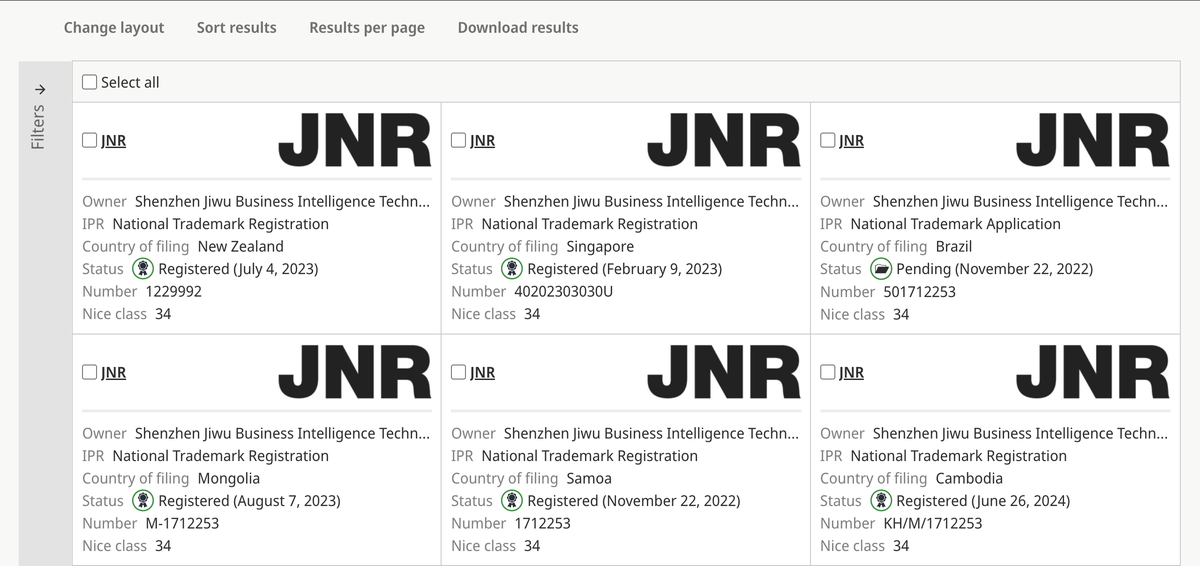The width and height of the screenshot is (1200, 566).
Task: Click the number 501712253
Action: tap(919, 291)
